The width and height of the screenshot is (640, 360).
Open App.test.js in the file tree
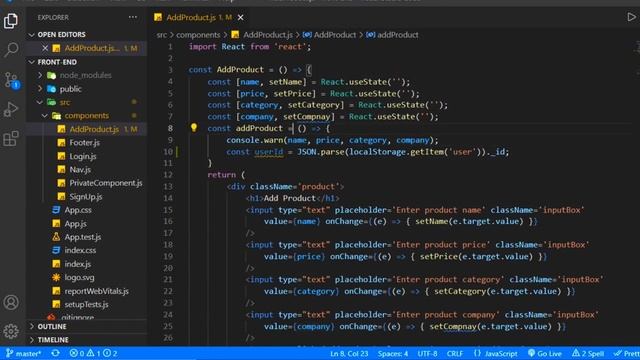(x=82, y=237)
